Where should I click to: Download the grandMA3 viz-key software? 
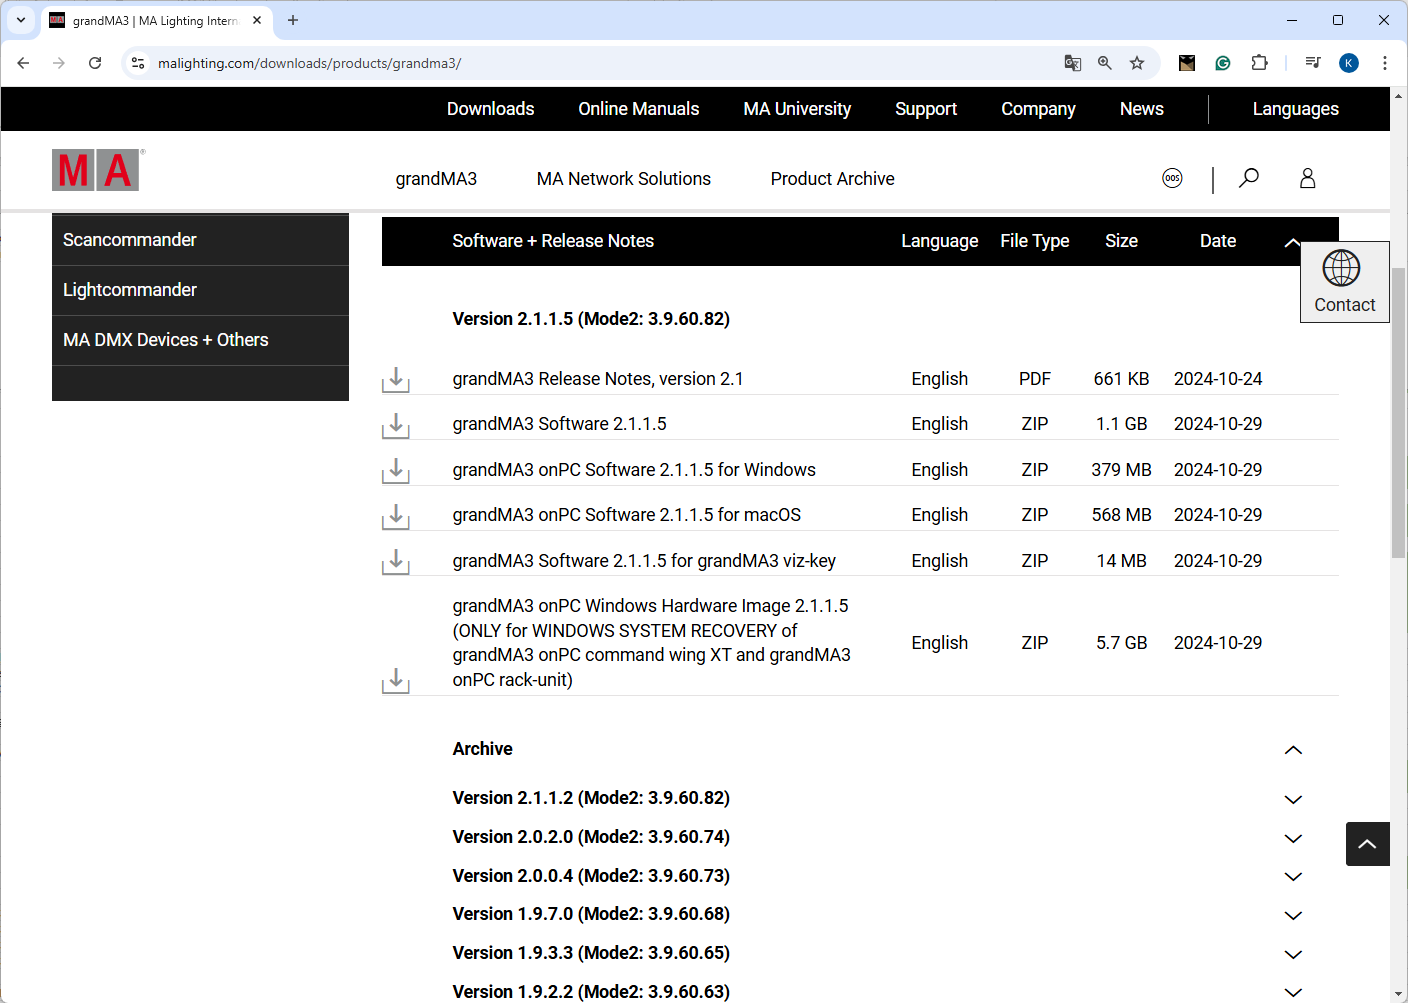396,562
